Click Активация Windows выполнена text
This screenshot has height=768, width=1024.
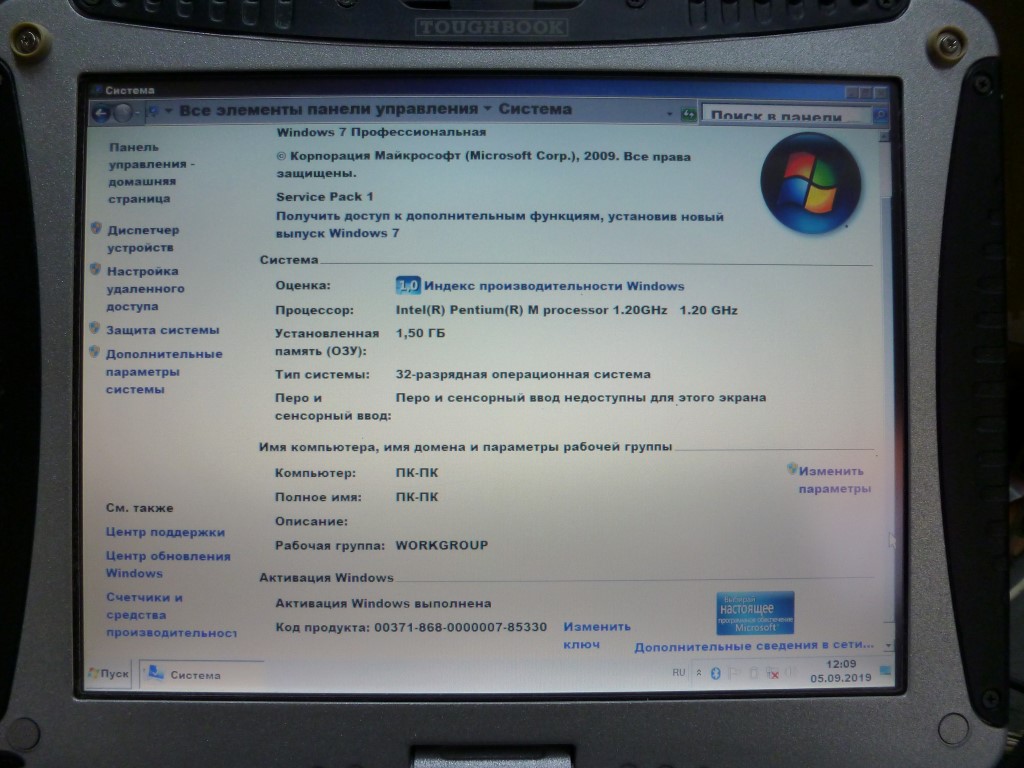pyautogui.click(x=383, y=603)
